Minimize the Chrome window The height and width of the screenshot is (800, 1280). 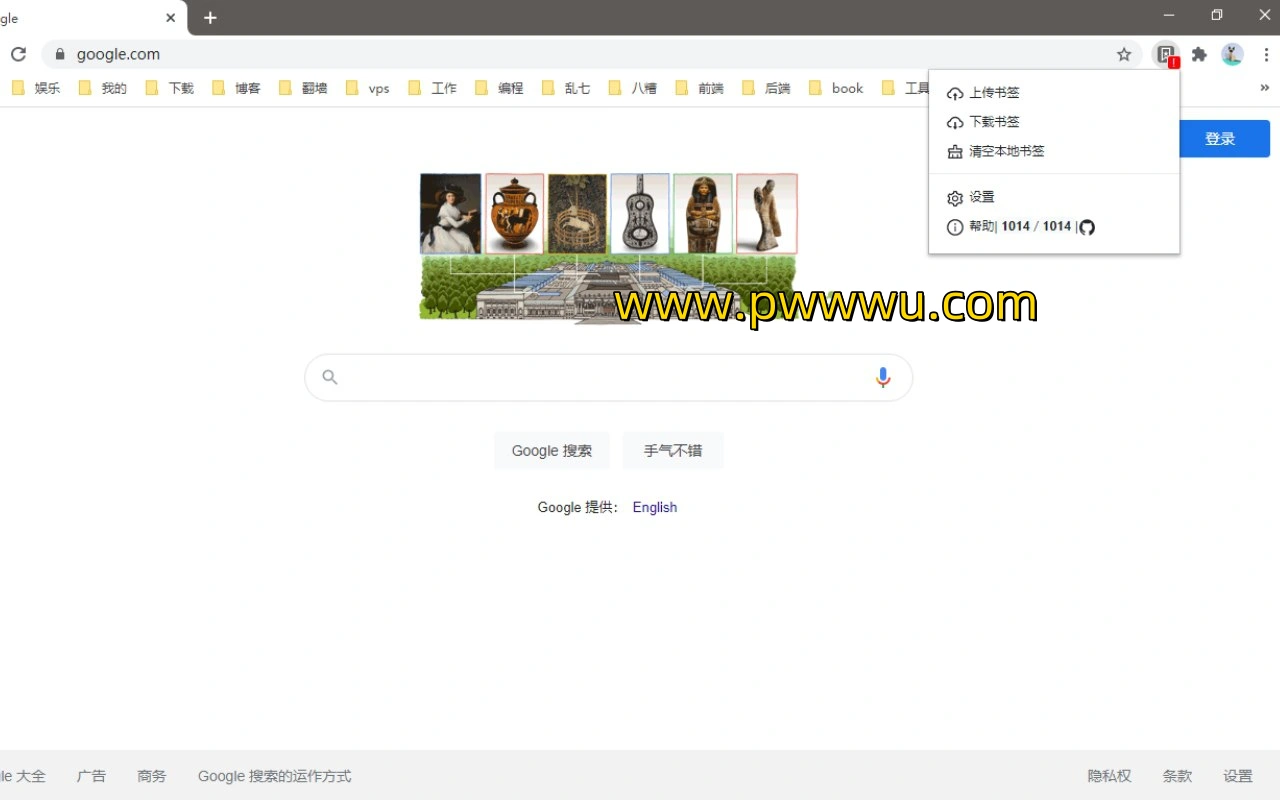[x=1170, y=15]
